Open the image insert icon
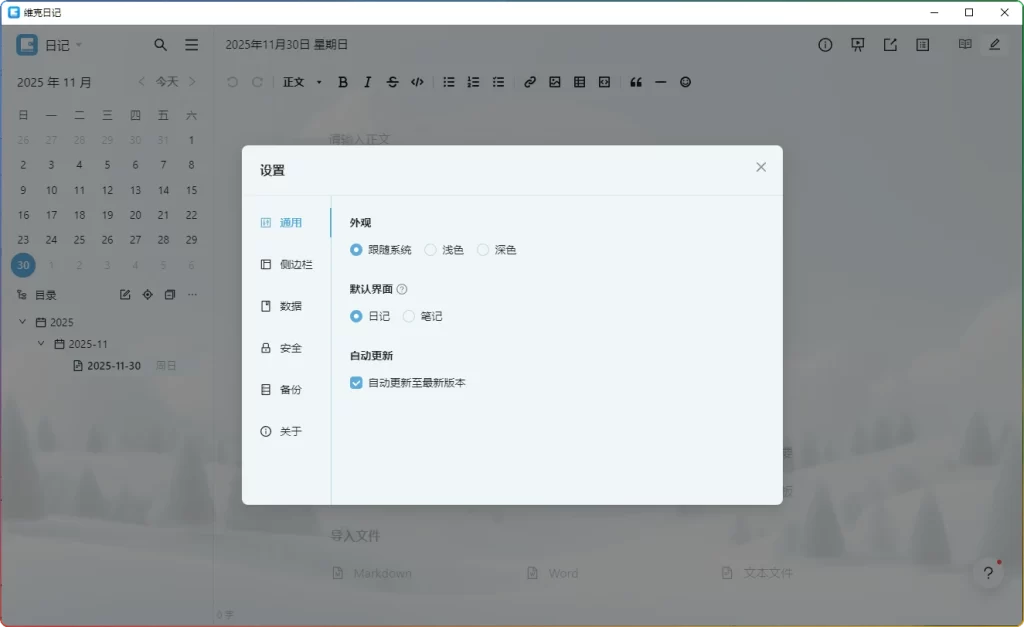 [x=554, y=82]
